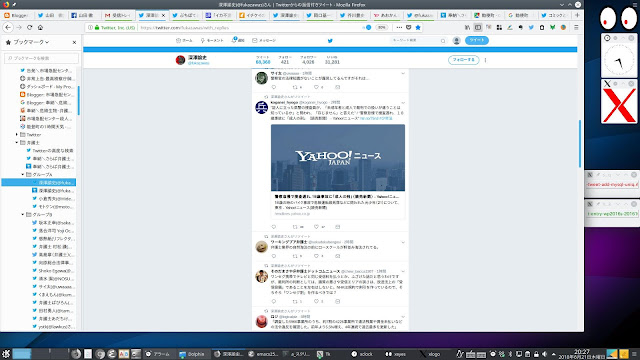Open the Library icon in the Firefox toolbar
The height and width of the screenshot is (360, 640).
point(467,27)
